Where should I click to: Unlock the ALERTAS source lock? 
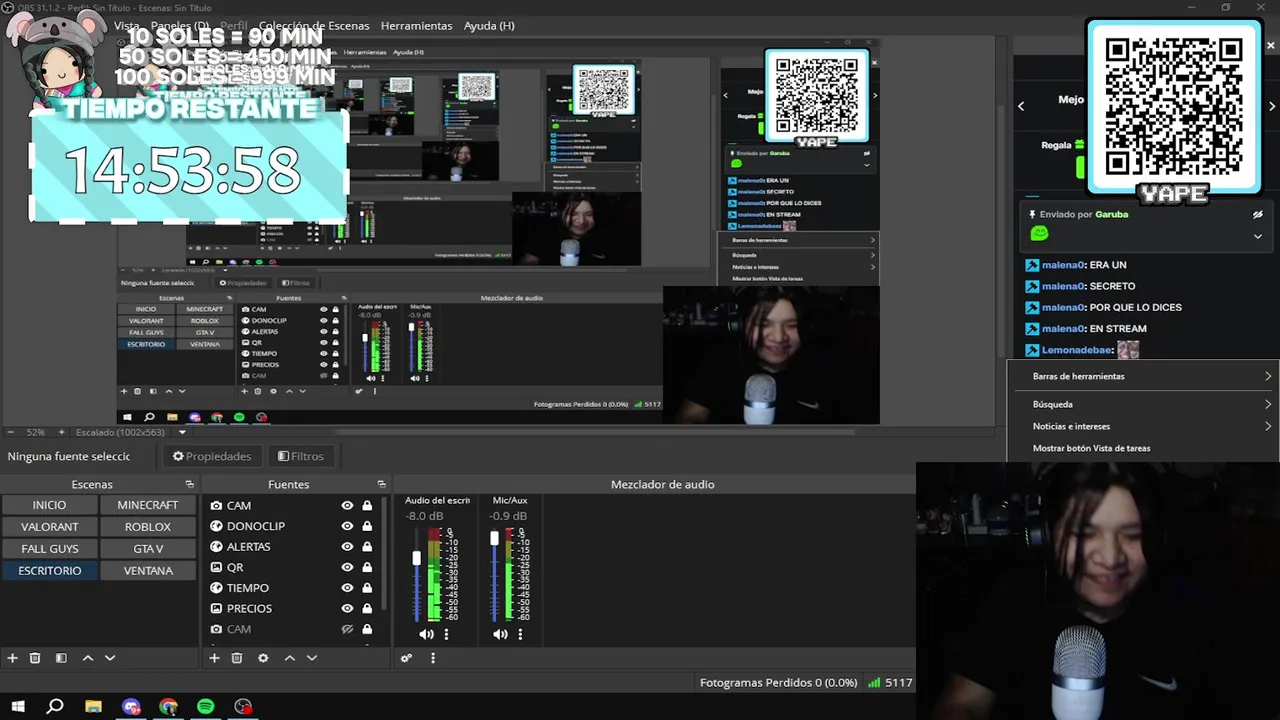point(367,547)
